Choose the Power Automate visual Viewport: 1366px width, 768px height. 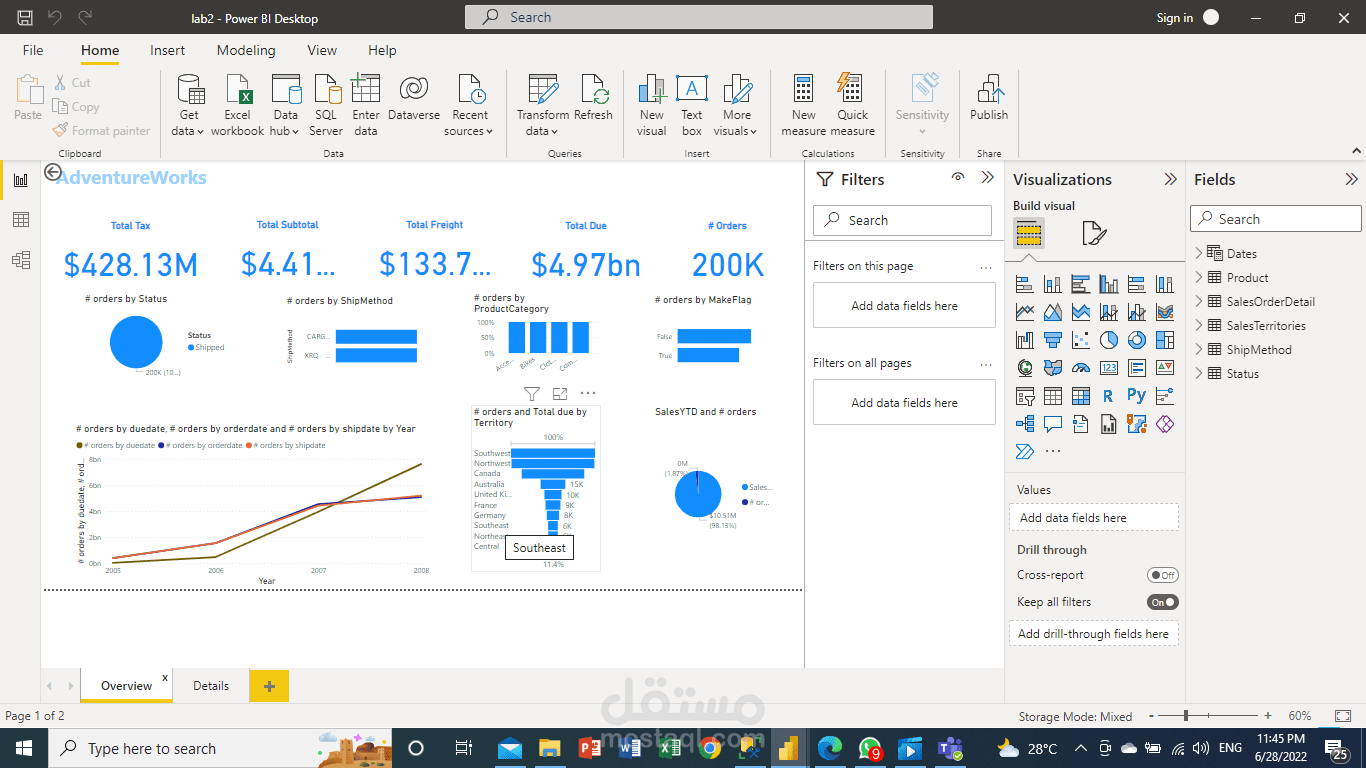(1025, 452)
